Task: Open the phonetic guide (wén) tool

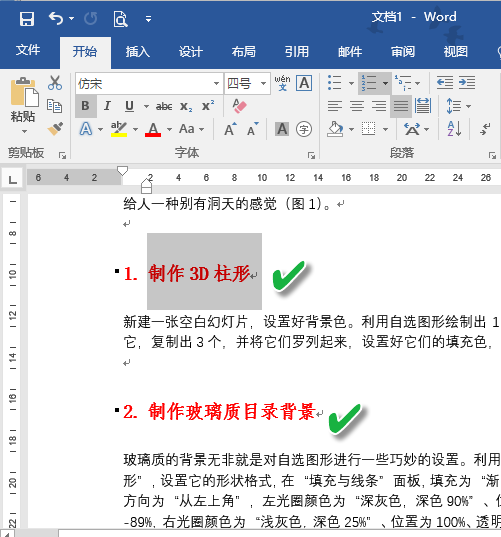Action: [x=282, y=83]
